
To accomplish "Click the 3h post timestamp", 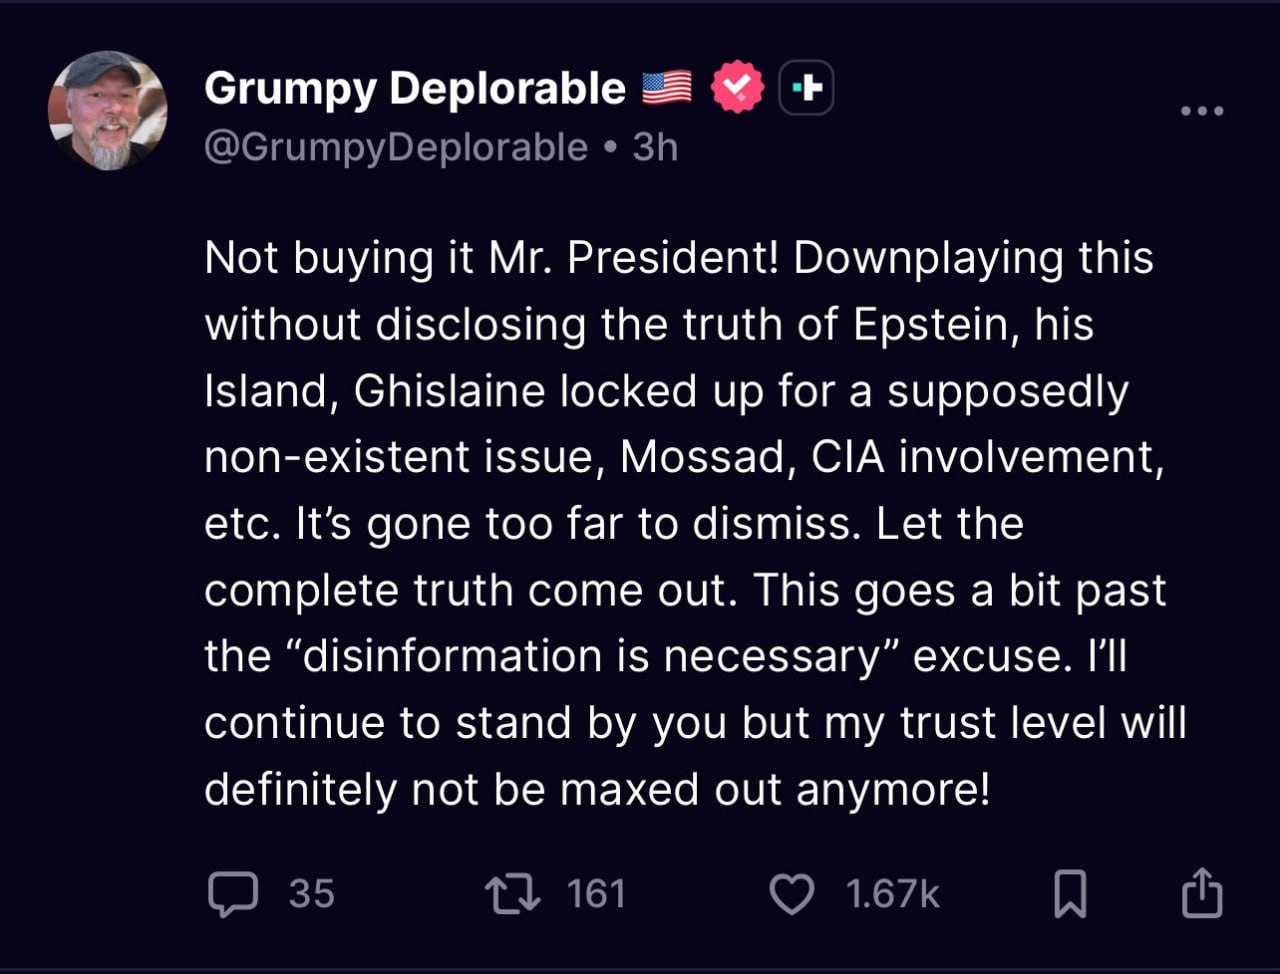I will (x=655, y=147).
